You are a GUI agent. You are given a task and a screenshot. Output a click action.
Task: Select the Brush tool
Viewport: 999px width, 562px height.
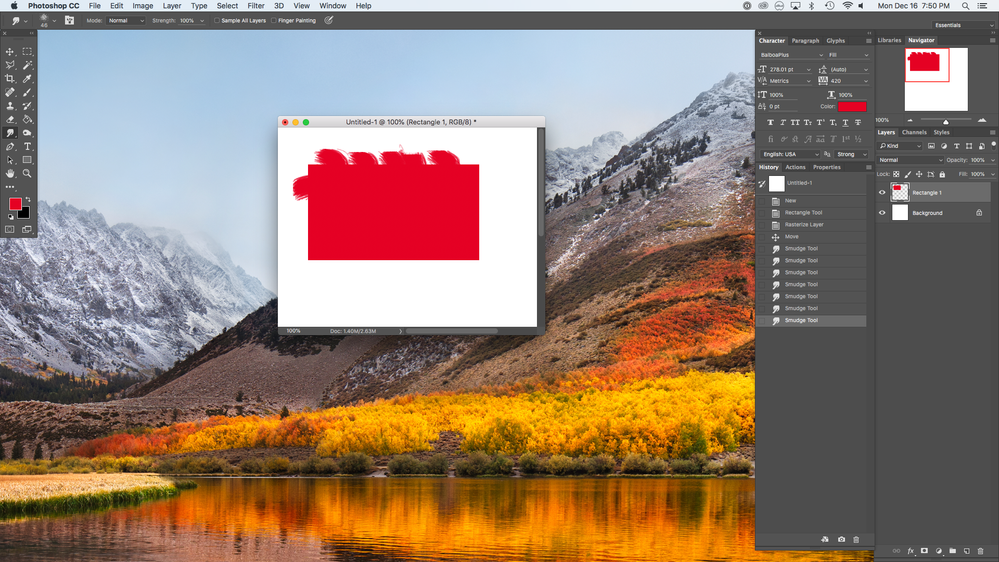coord(27,92)
